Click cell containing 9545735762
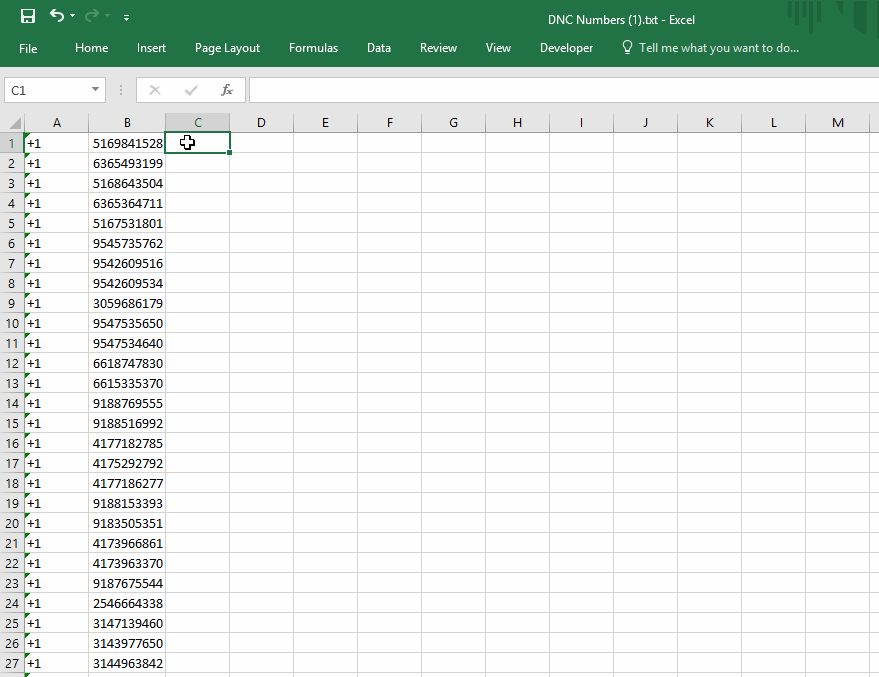 [127, 243]
